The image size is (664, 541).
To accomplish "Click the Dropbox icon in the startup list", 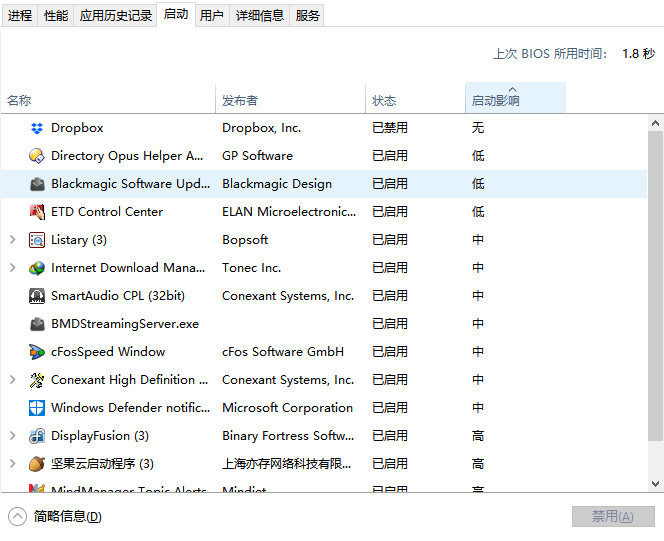I will tap(37, 128).
